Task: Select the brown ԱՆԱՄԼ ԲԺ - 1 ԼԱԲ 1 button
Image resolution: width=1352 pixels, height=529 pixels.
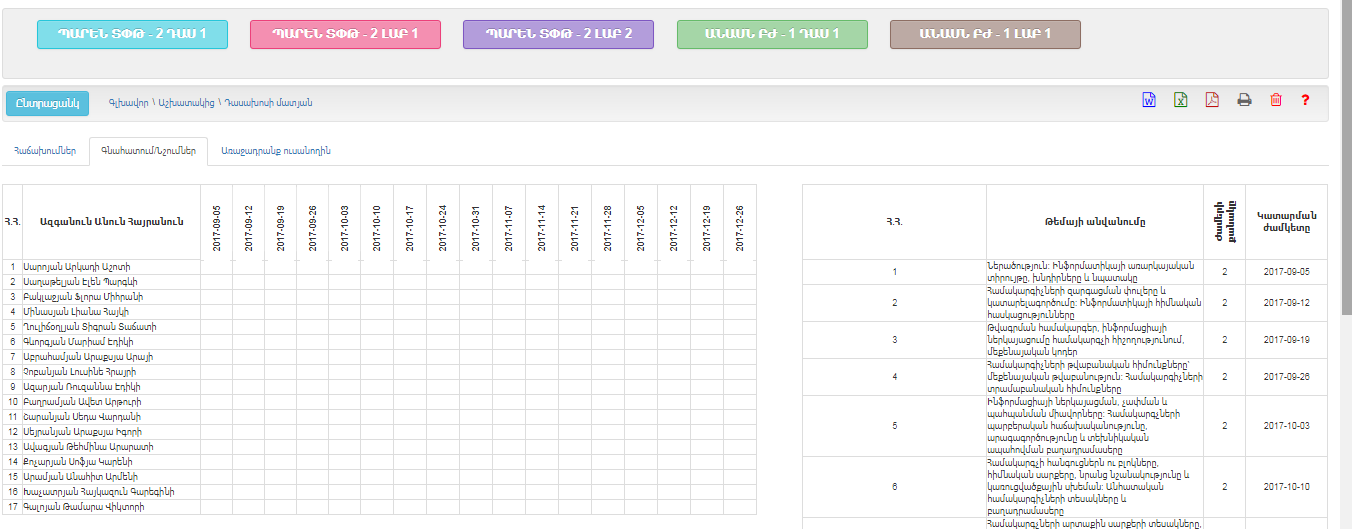Action: 985,34
